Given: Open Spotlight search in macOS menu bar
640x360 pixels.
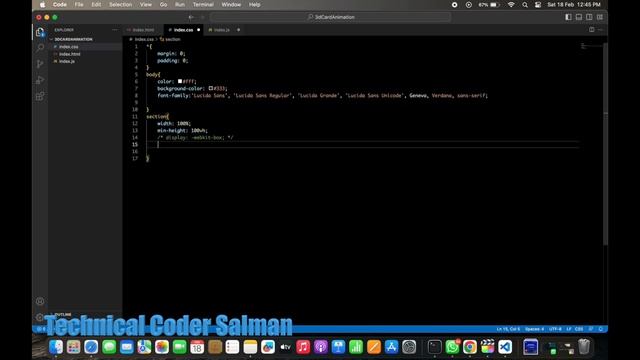Looking at the screenshot, I should tap(525, 4).
